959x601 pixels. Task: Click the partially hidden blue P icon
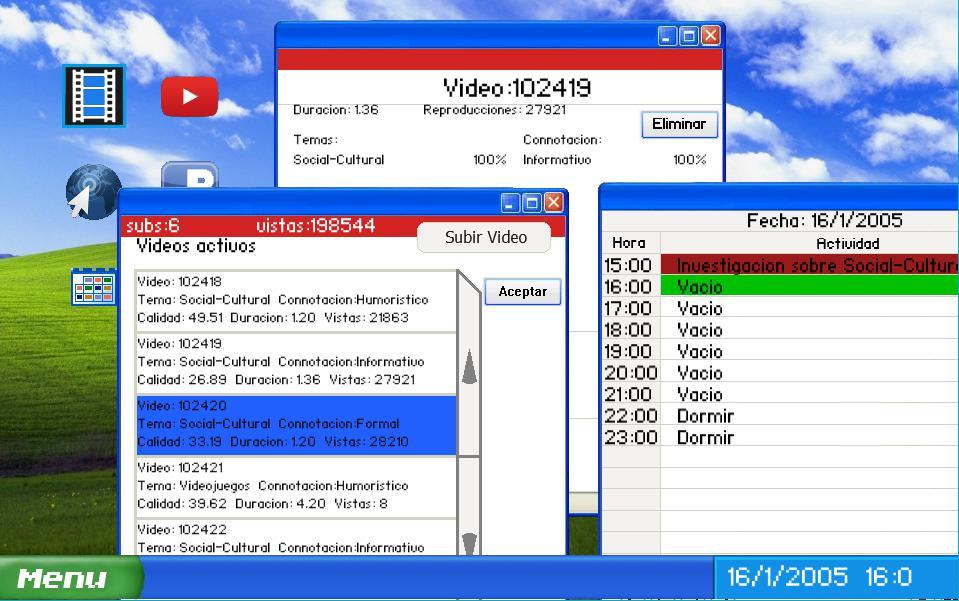tap(190, 178)
